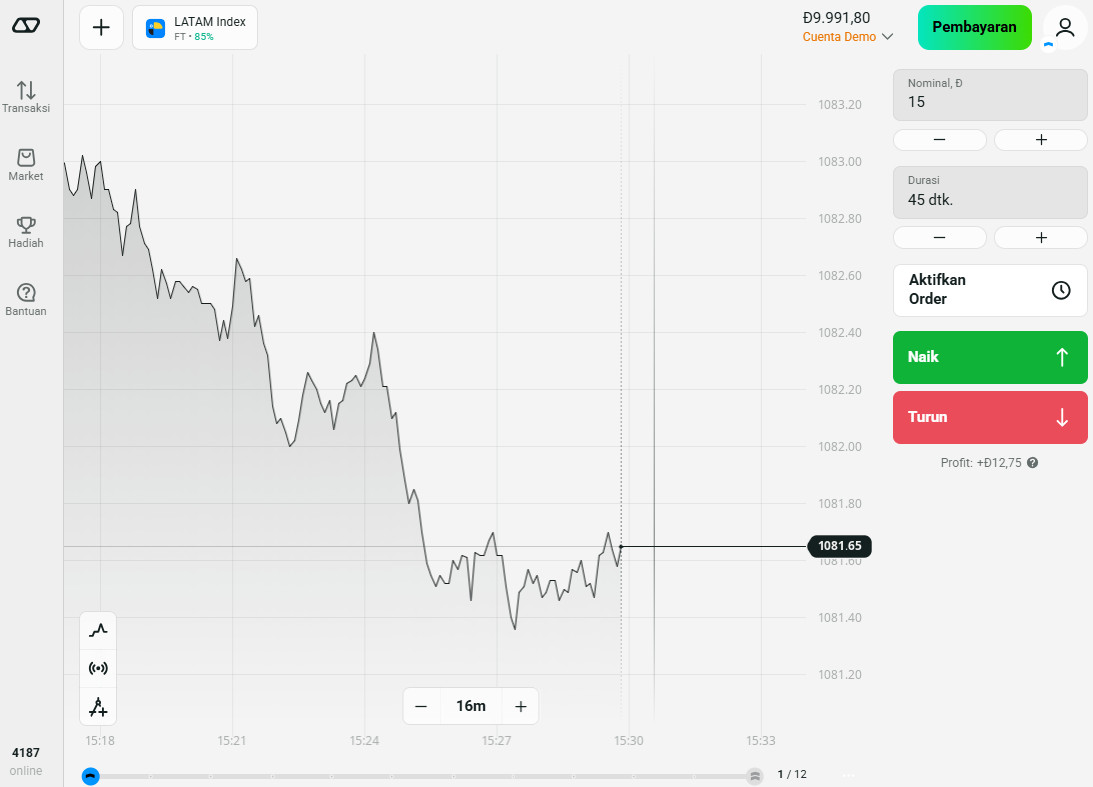Click the platform logo icon

[x=26, y=25]
